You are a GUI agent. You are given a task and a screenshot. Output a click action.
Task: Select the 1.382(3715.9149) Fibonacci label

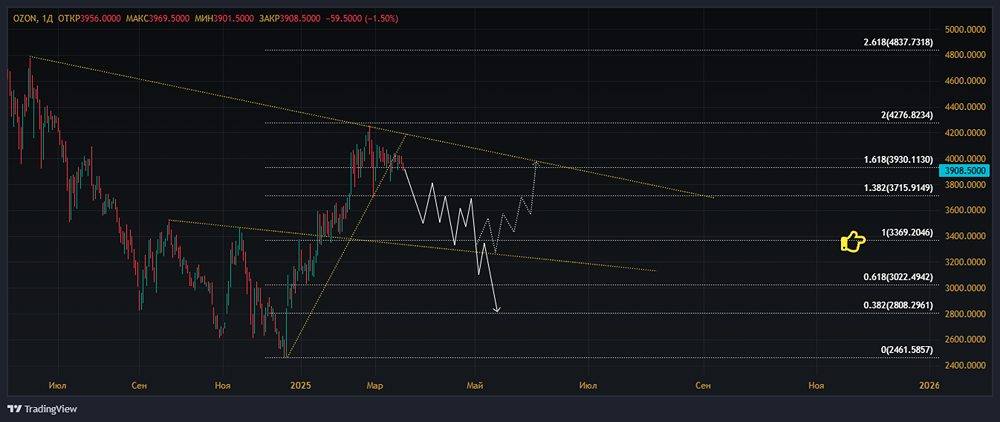point(899,187)
